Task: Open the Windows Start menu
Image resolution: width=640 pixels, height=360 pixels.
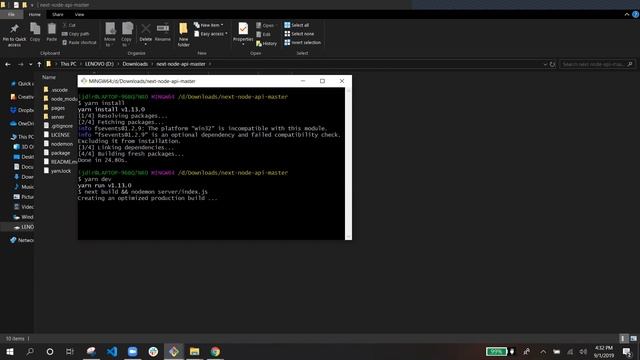Action: coord(10,351)
